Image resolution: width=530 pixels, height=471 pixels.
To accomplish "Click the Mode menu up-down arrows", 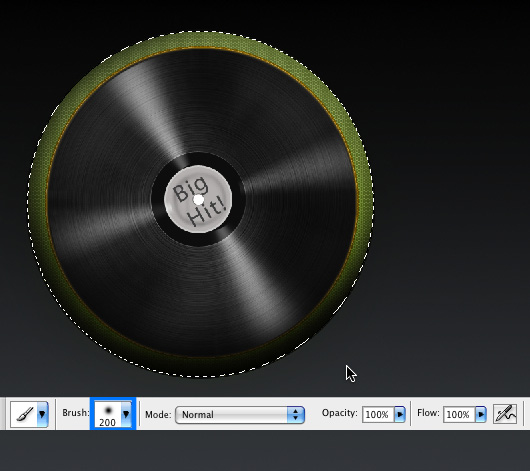I will pos(295,415).
